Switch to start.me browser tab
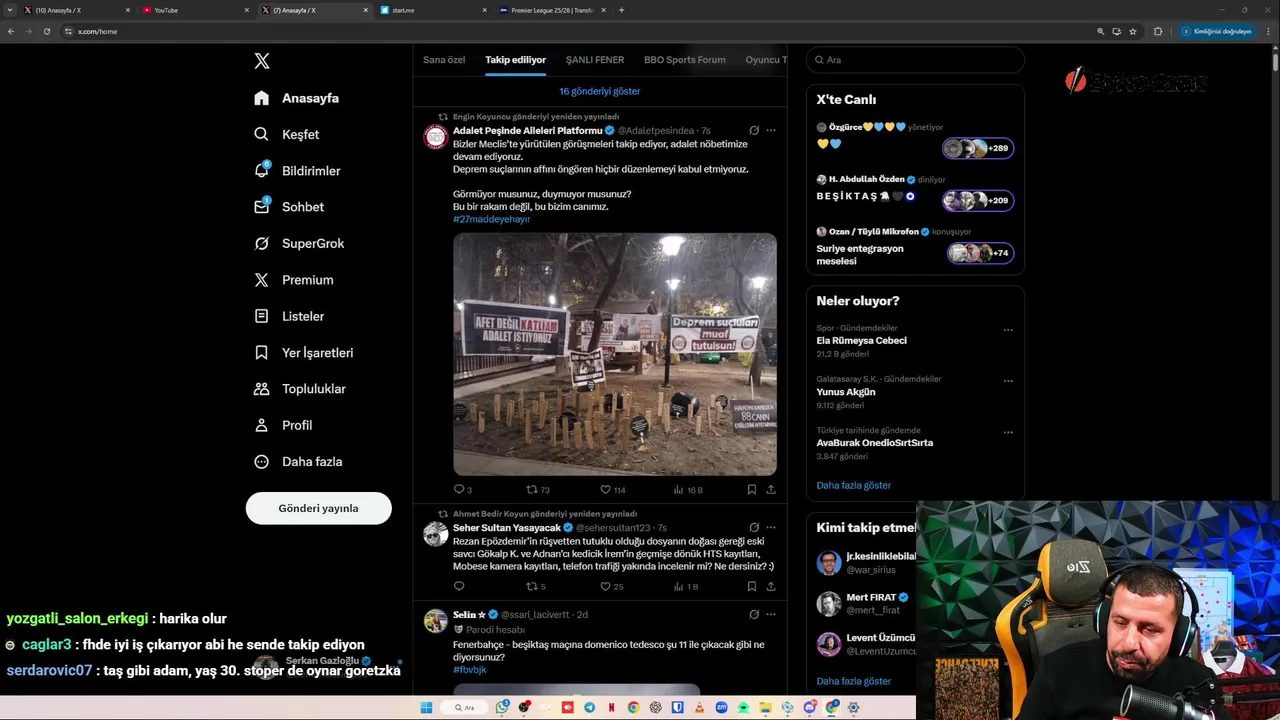1280x720 pixels. click(434, 10)
